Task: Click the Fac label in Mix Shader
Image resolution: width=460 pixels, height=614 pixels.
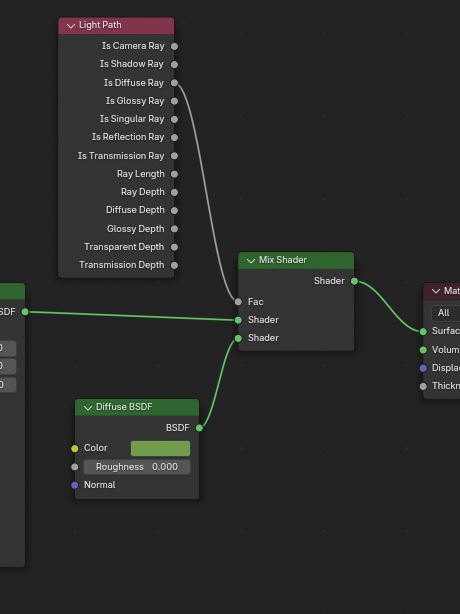Action: [256, 302]
